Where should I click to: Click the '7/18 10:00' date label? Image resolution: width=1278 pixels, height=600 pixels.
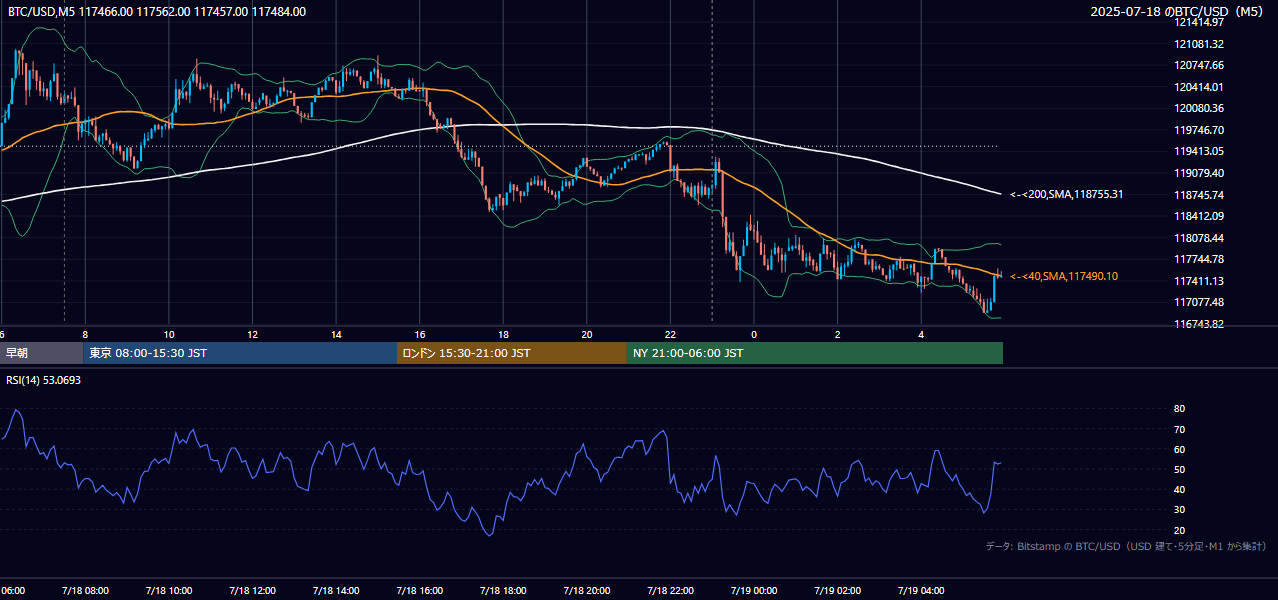pyautogui.click(x=168, y=591)
